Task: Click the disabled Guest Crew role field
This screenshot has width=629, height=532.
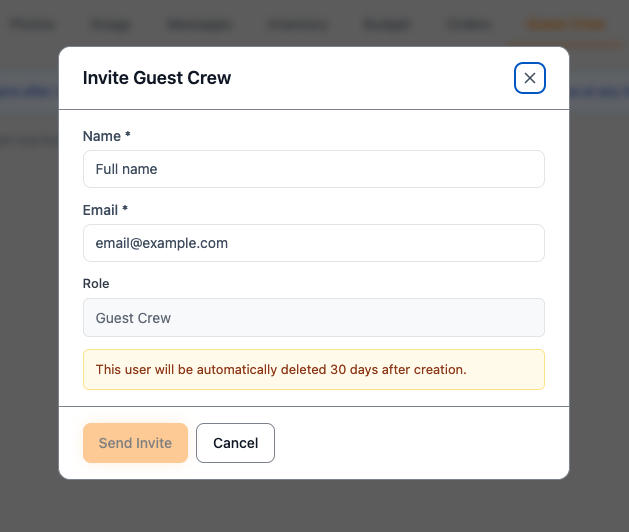Action: tap(314, 317)
